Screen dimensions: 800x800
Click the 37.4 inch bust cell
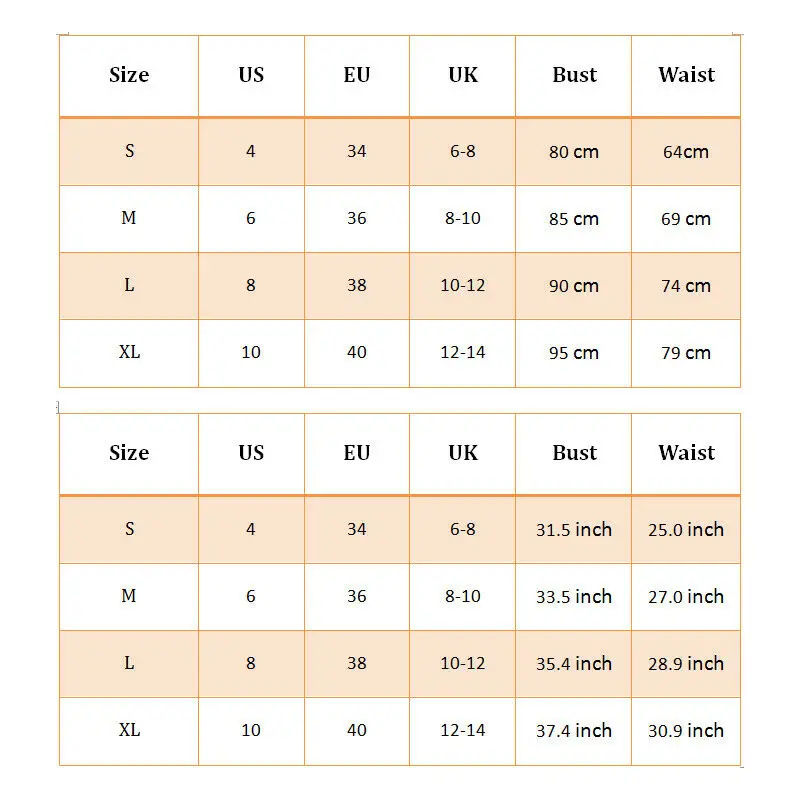[x=573, y=731]
